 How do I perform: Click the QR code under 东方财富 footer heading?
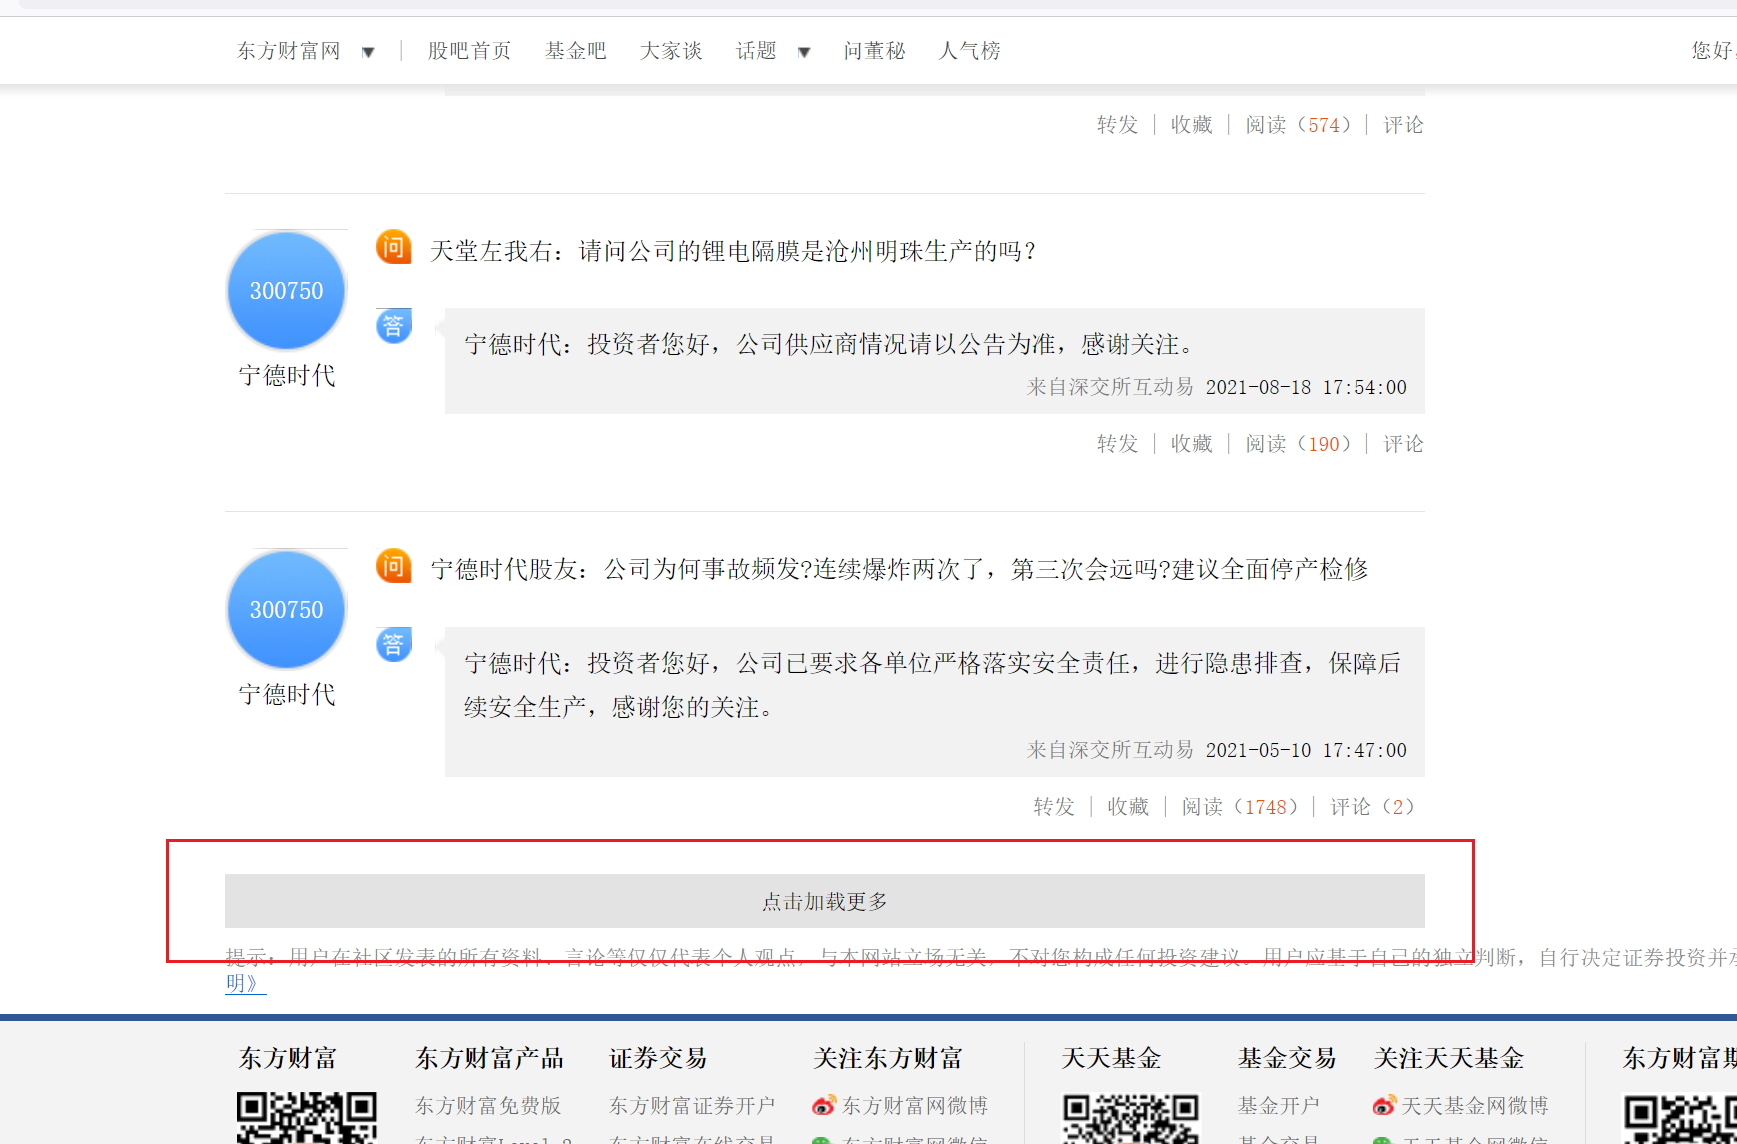click(307, 1118)
